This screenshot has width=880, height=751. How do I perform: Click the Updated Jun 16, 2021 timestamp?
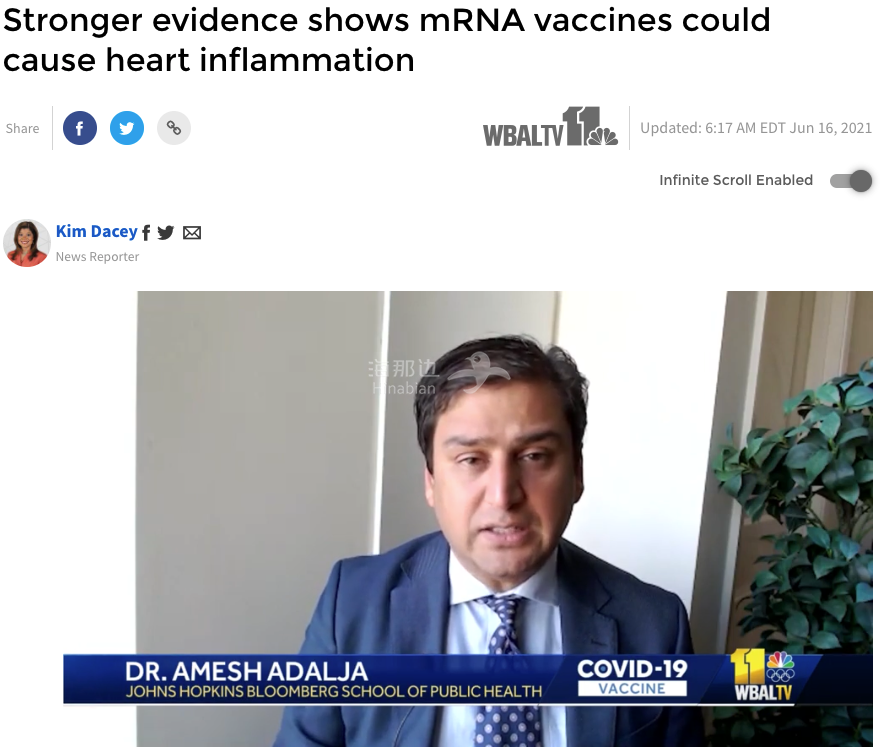(x=756, y=128)
